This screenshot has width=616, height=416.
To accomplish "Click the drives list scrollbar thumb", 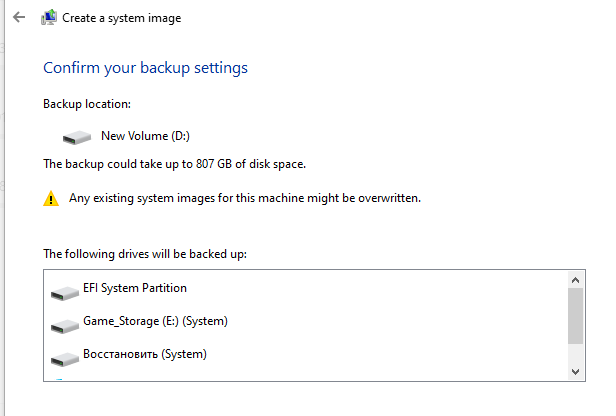I will 576,316.
